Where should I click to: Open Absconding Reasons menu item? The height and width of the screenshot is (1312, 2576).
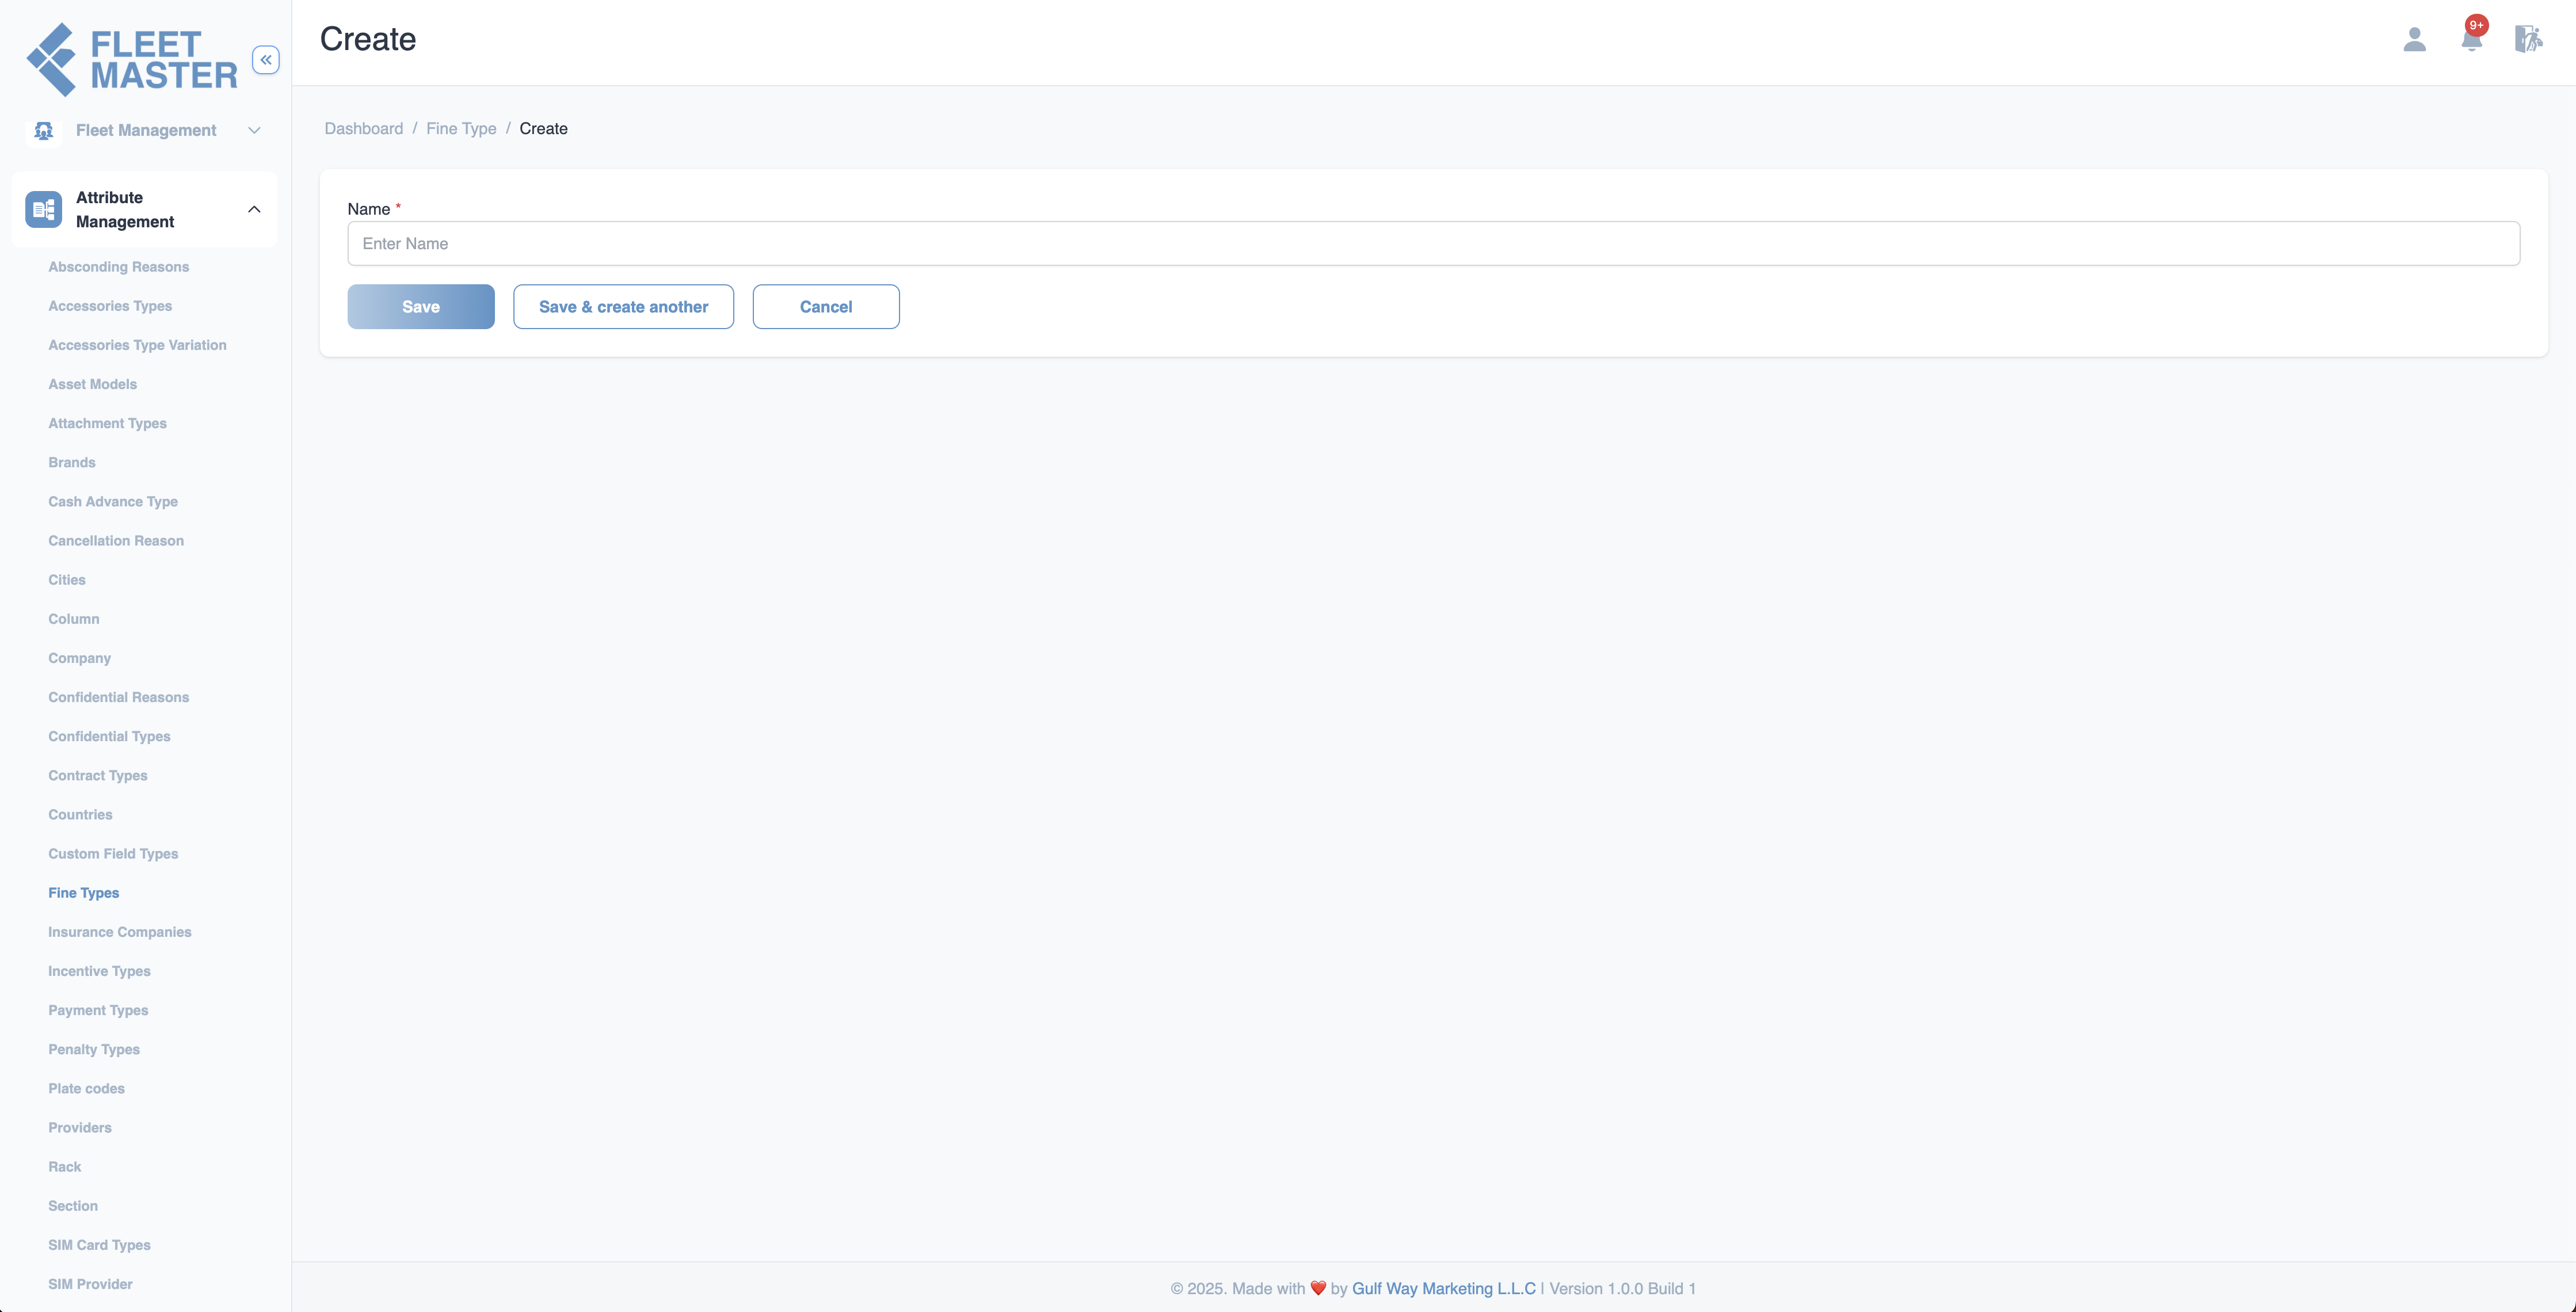pos(118,266)
